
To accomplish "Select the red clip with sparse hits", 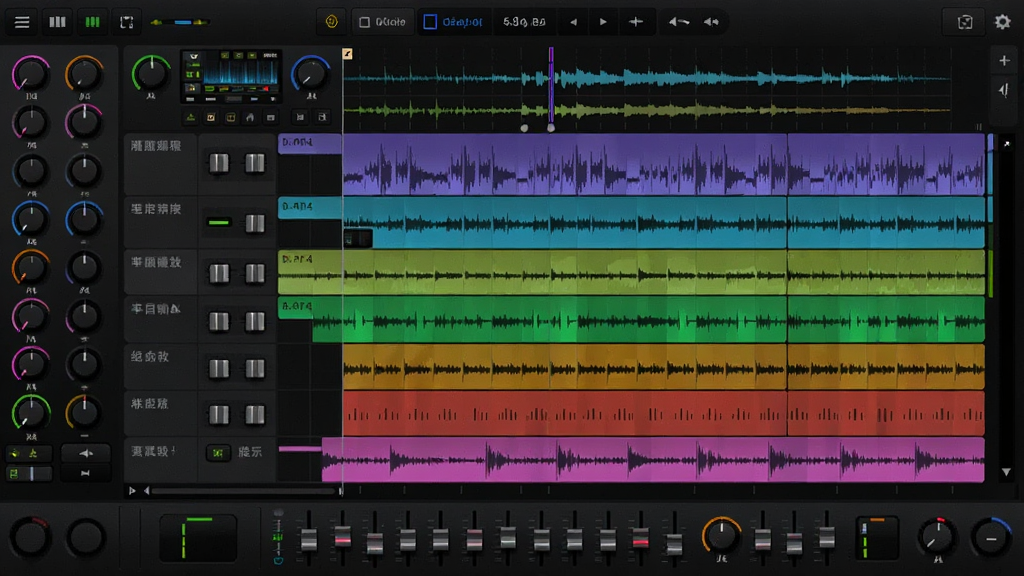I will coord(664,413).
